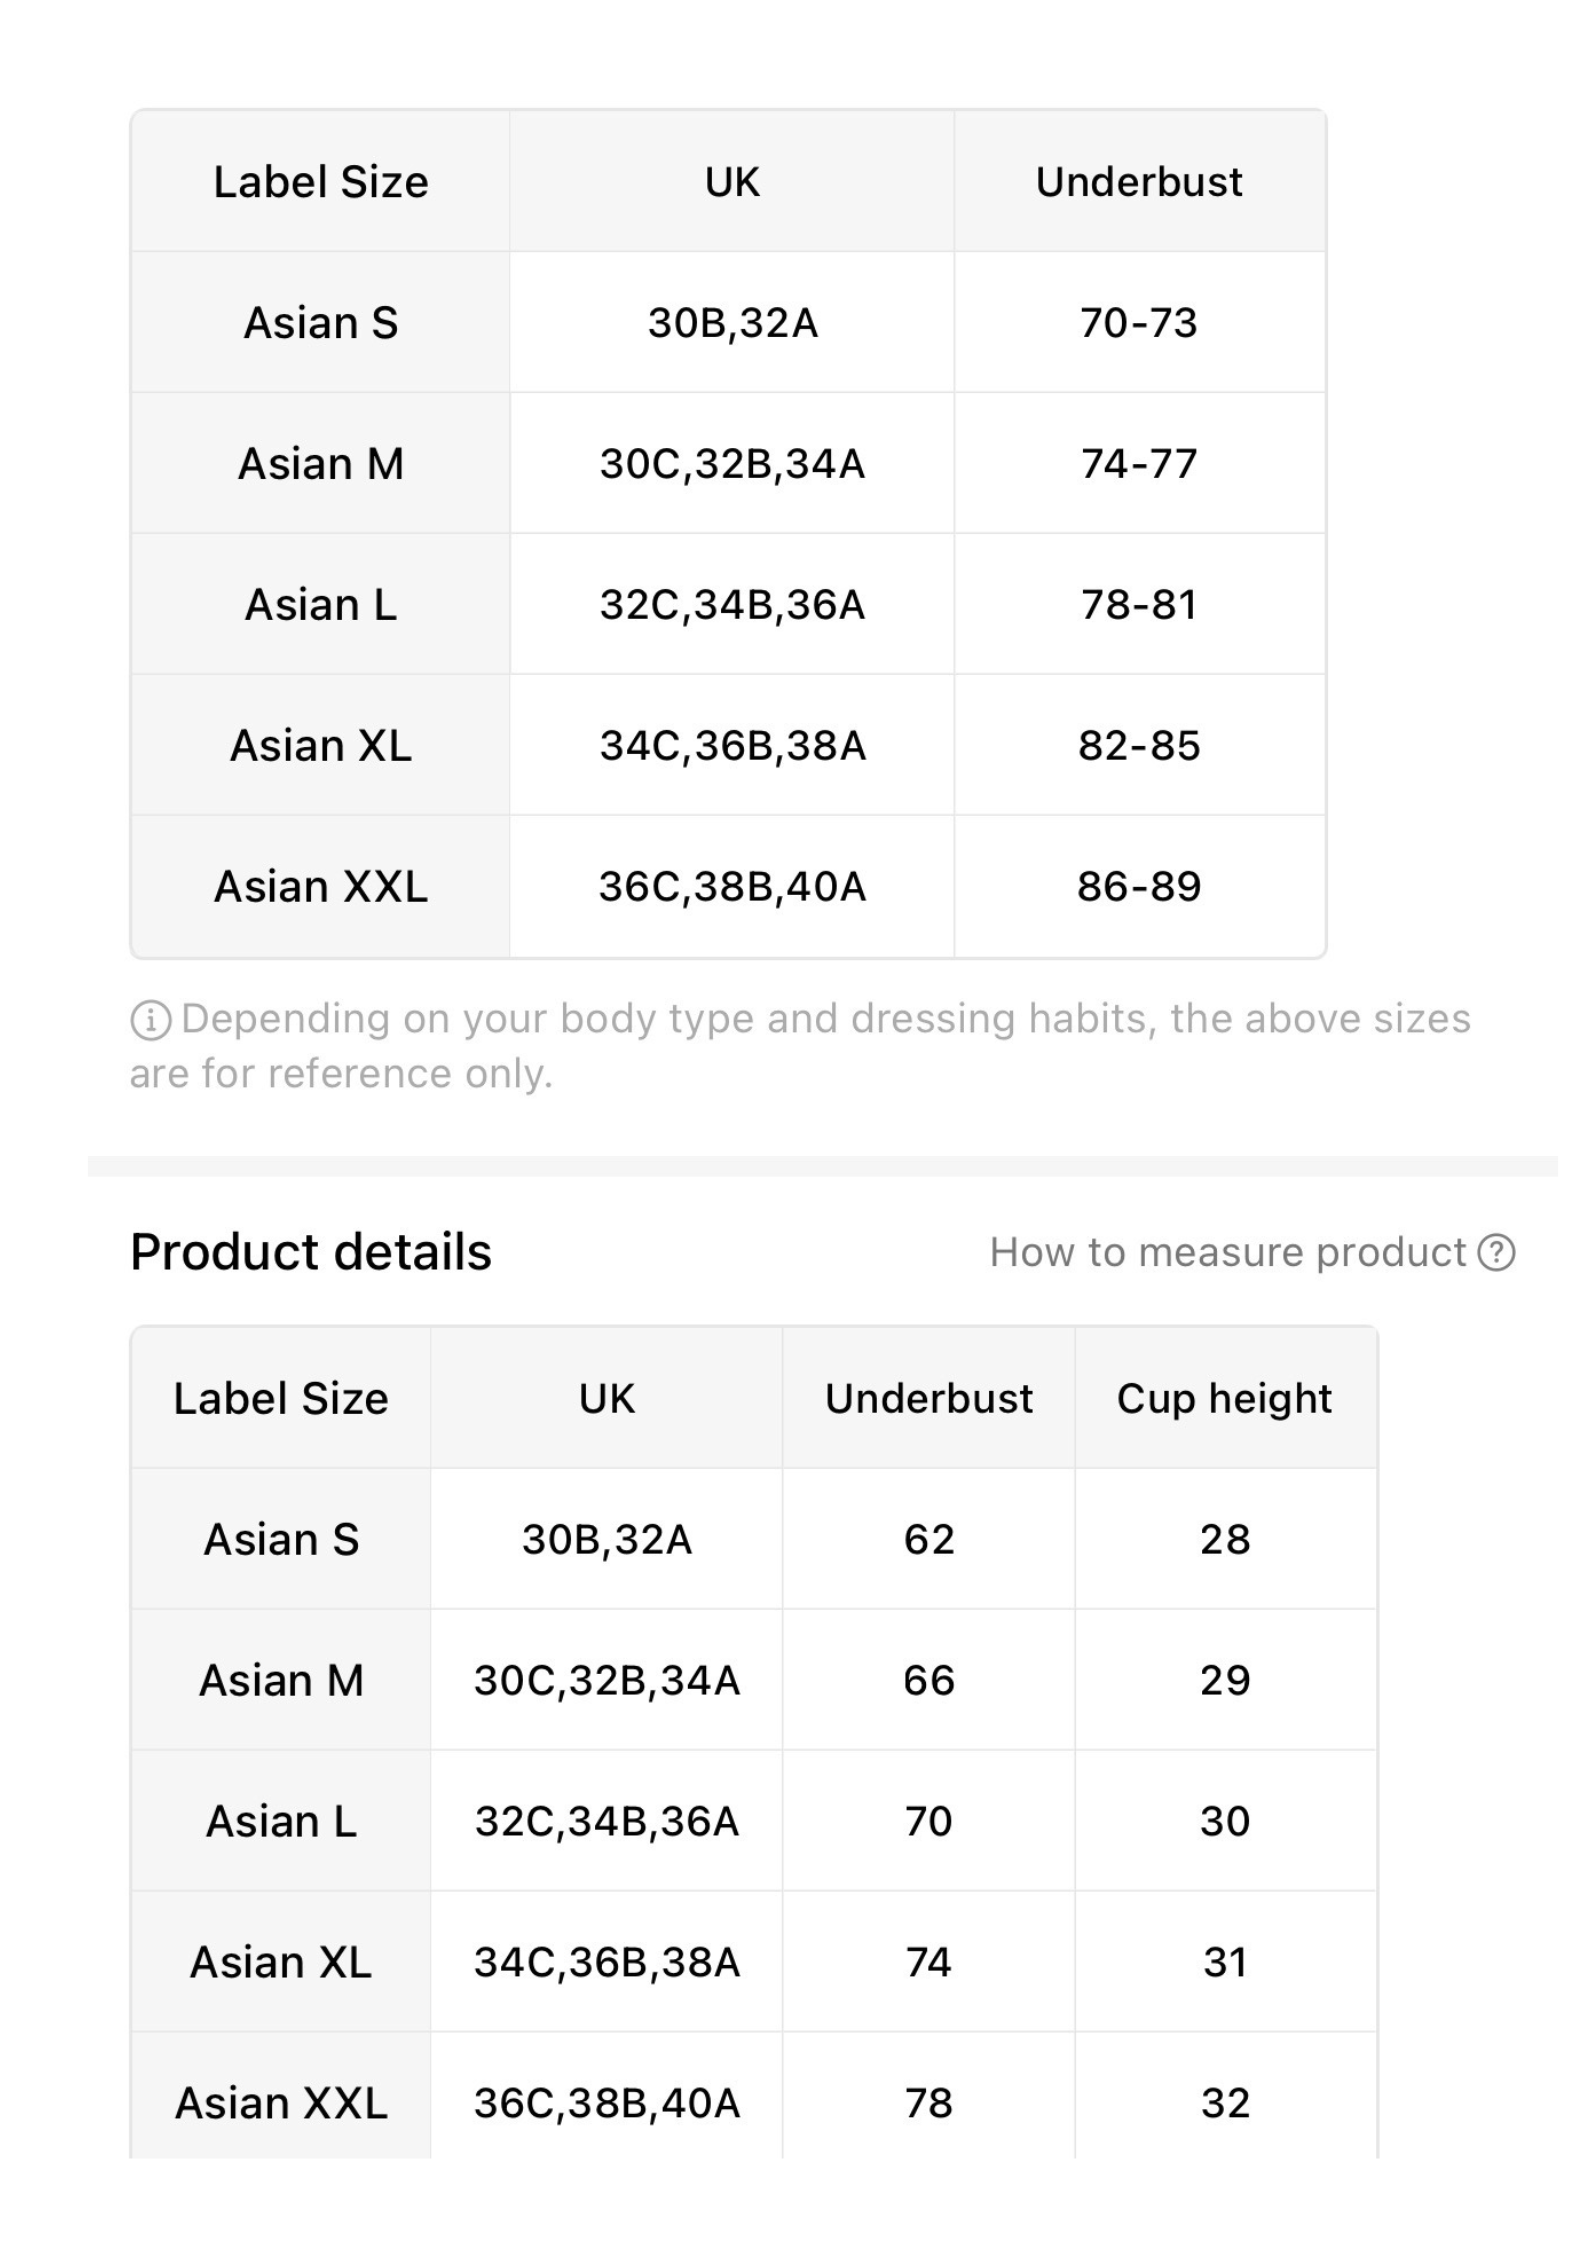Click cup height value 28
Image resolution: width=1587 pixels, height=2245 pixels.
point(1225,1539)
